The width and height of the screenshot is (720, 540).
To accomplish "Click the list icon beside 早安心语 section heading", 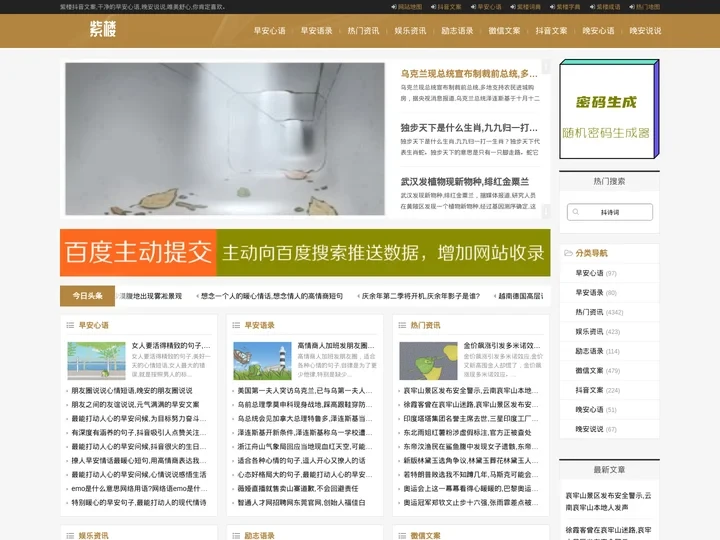I will [70, 325].
